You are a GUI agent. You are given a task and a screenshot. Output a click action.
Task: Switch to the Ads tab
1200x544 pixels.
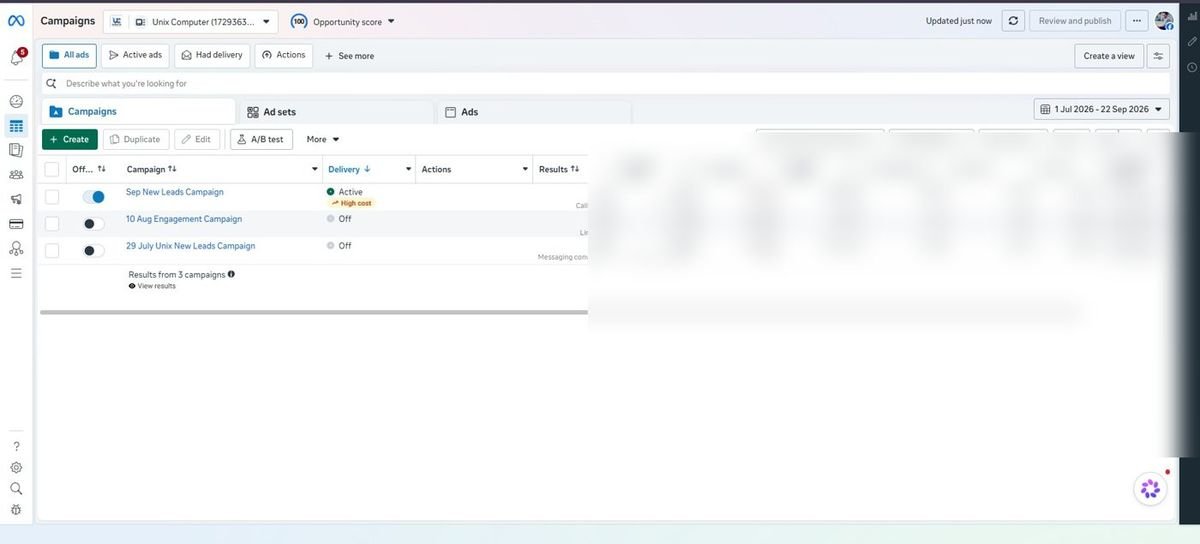click(534, 112)
